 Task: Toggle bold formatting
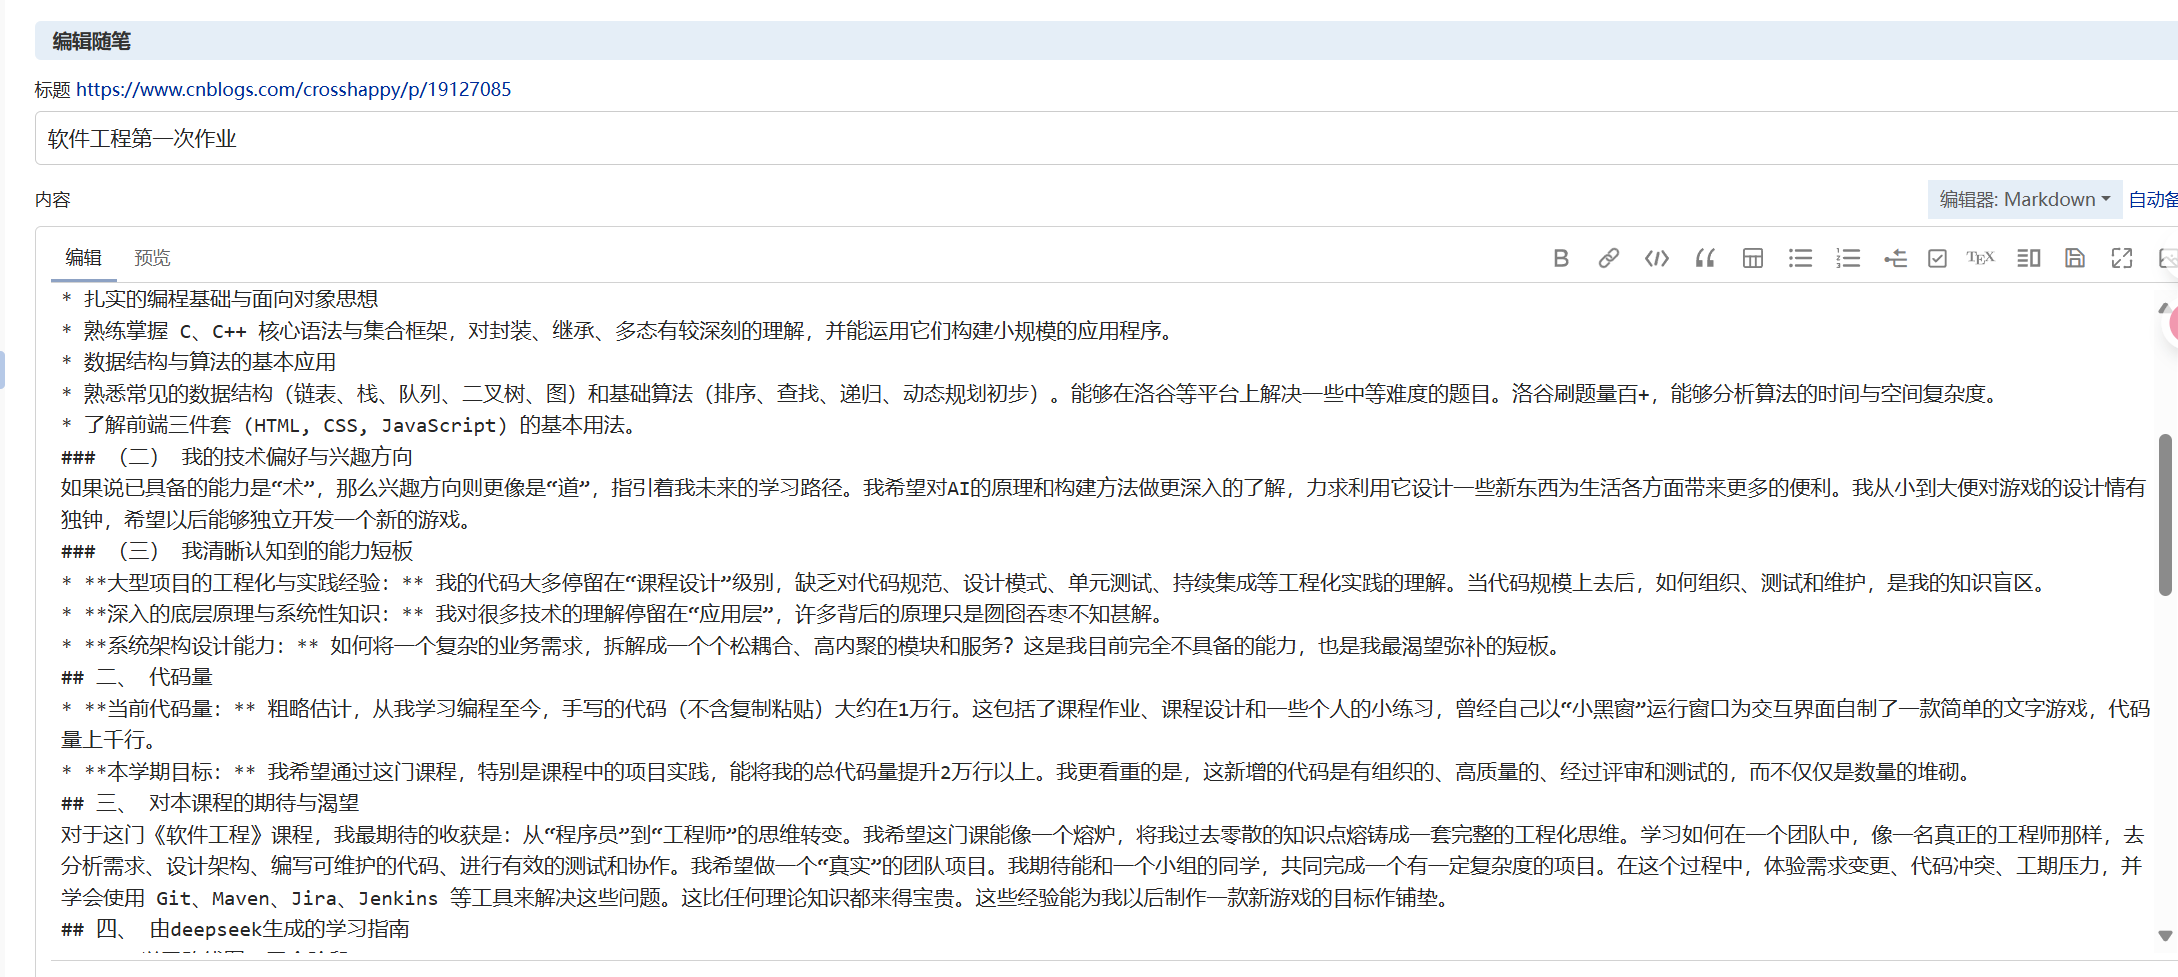tap(1561, 258)
